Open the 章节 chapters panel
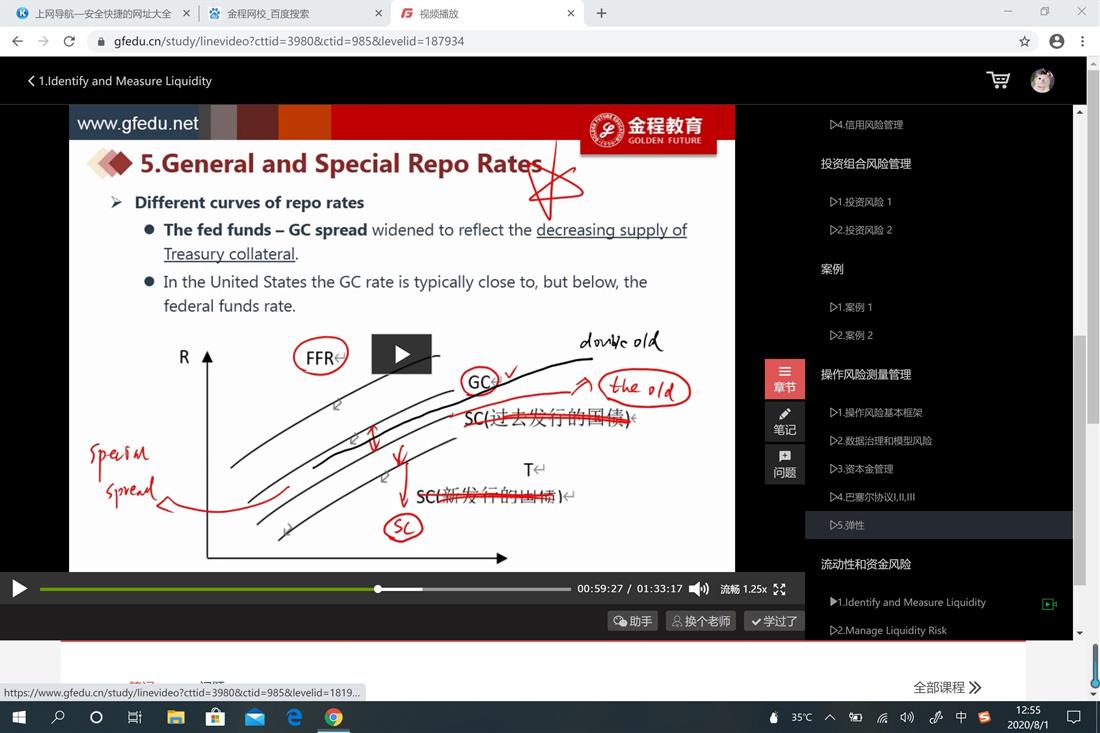 (784, 379)
